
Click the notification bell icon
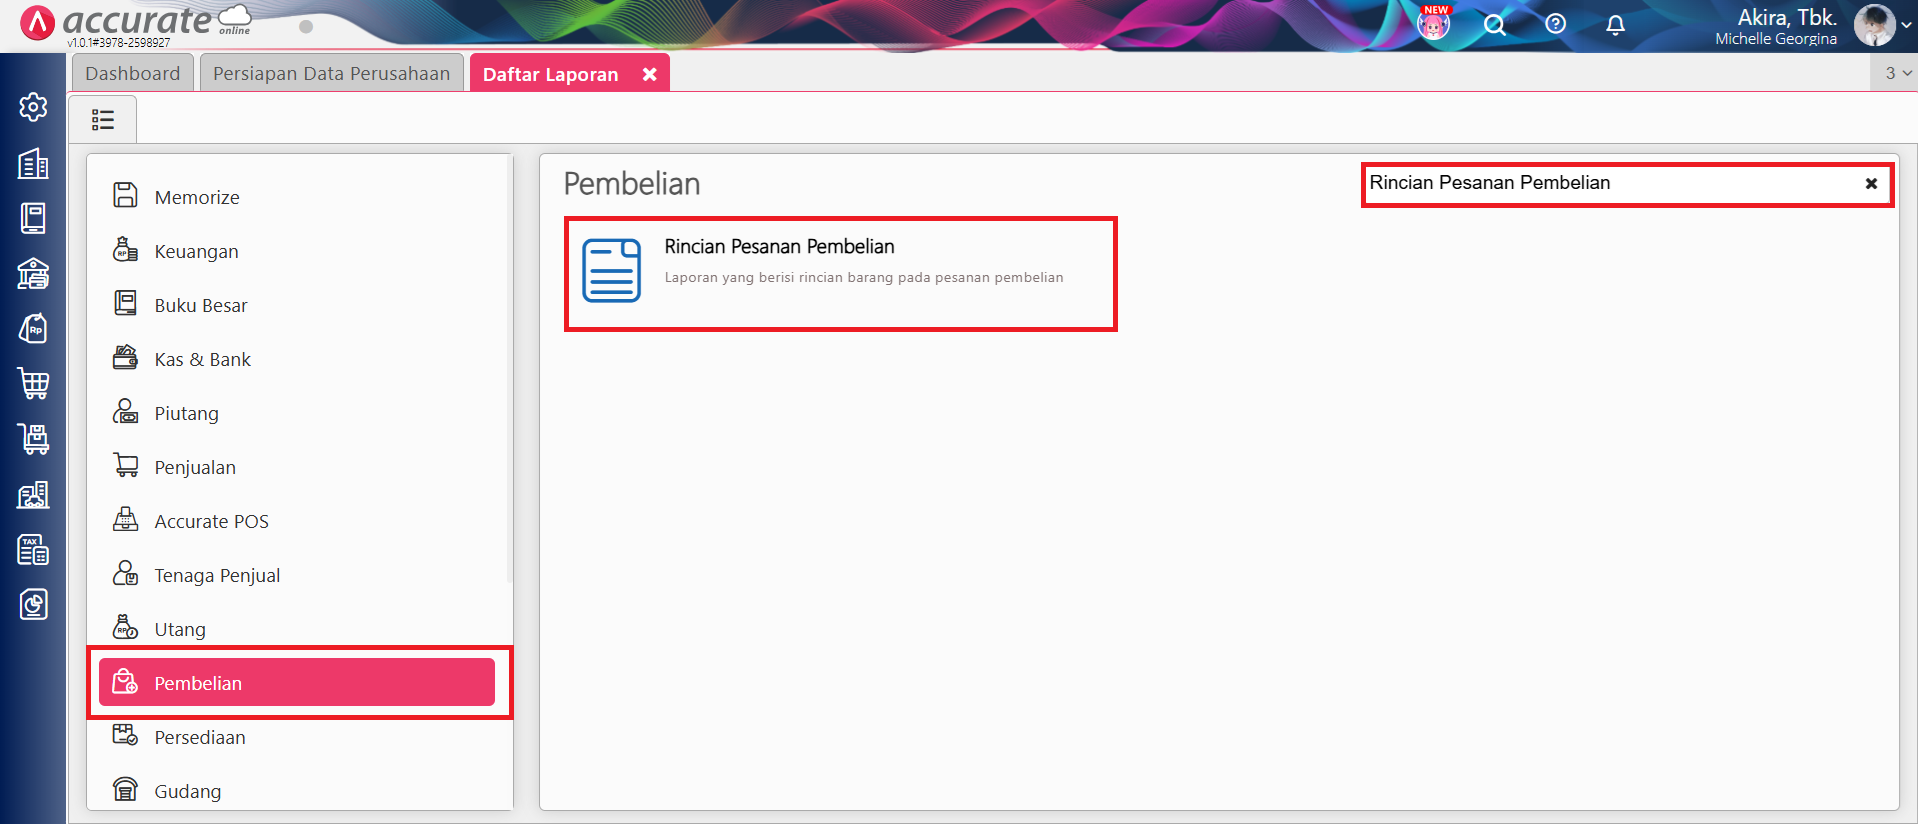(1615, 25)
